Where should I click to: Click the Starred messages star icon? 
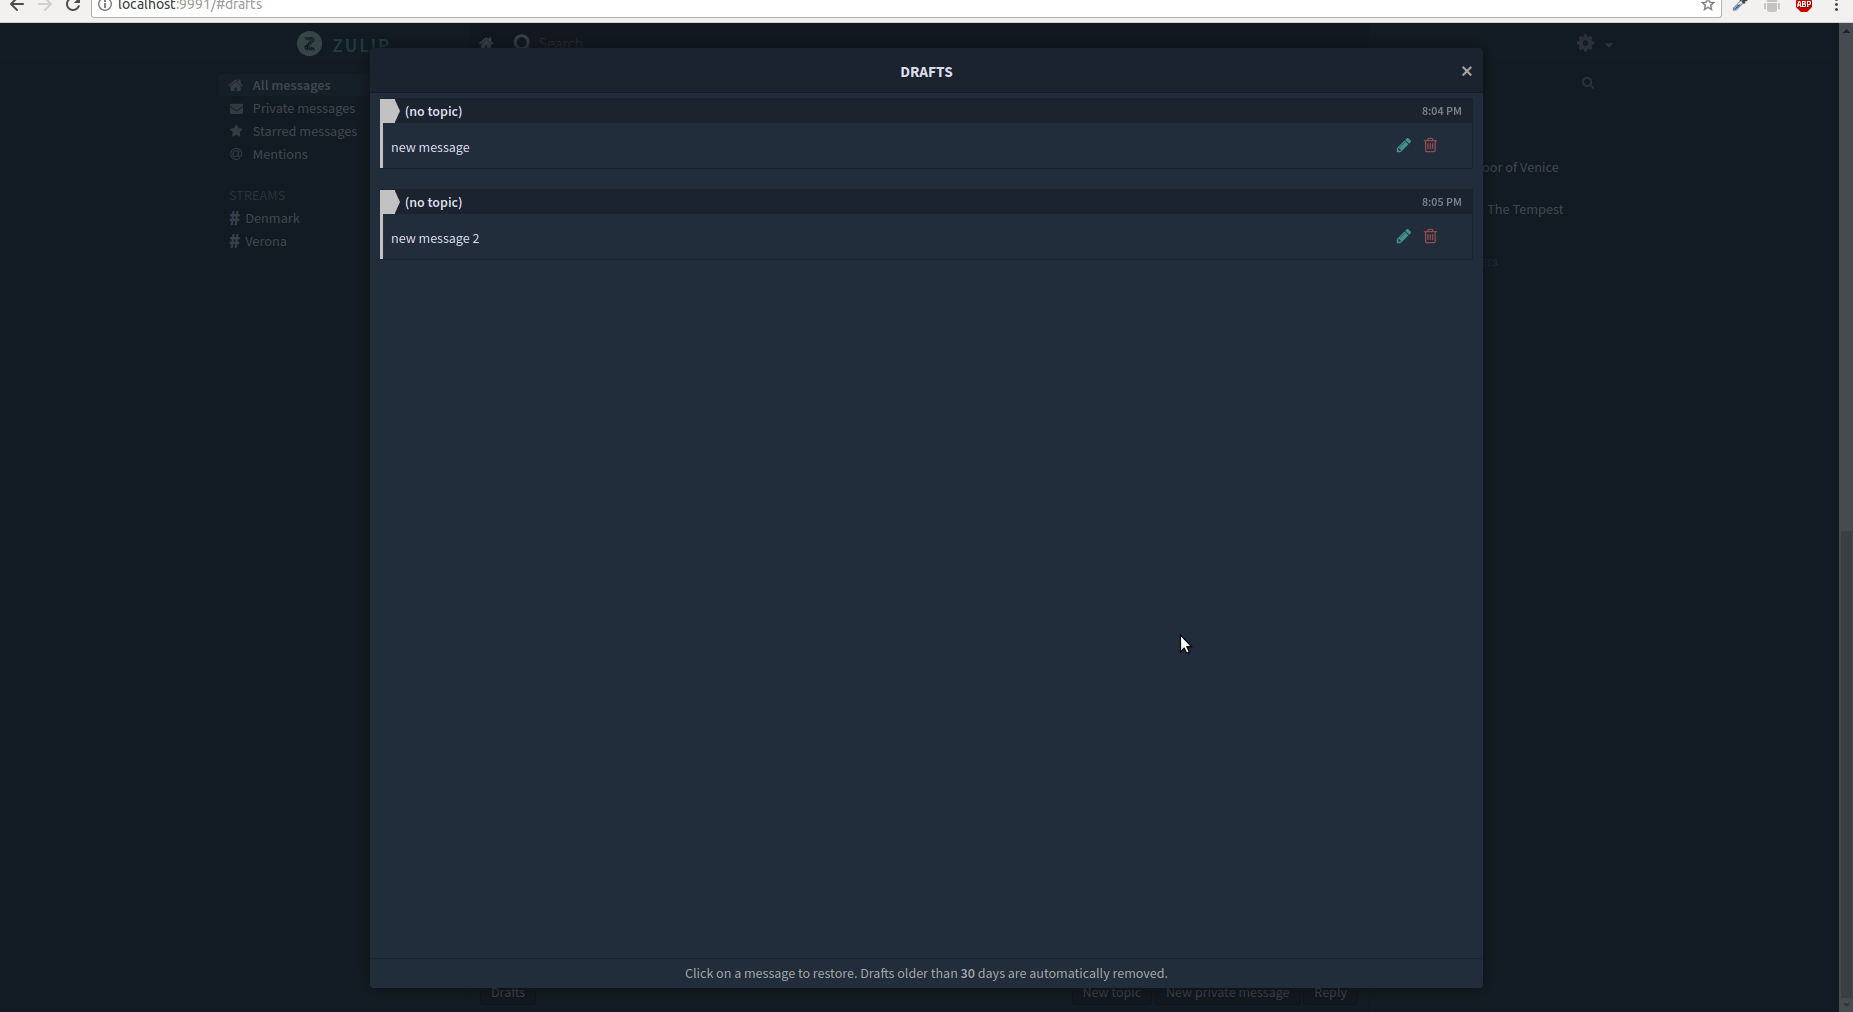coord(236,131)
